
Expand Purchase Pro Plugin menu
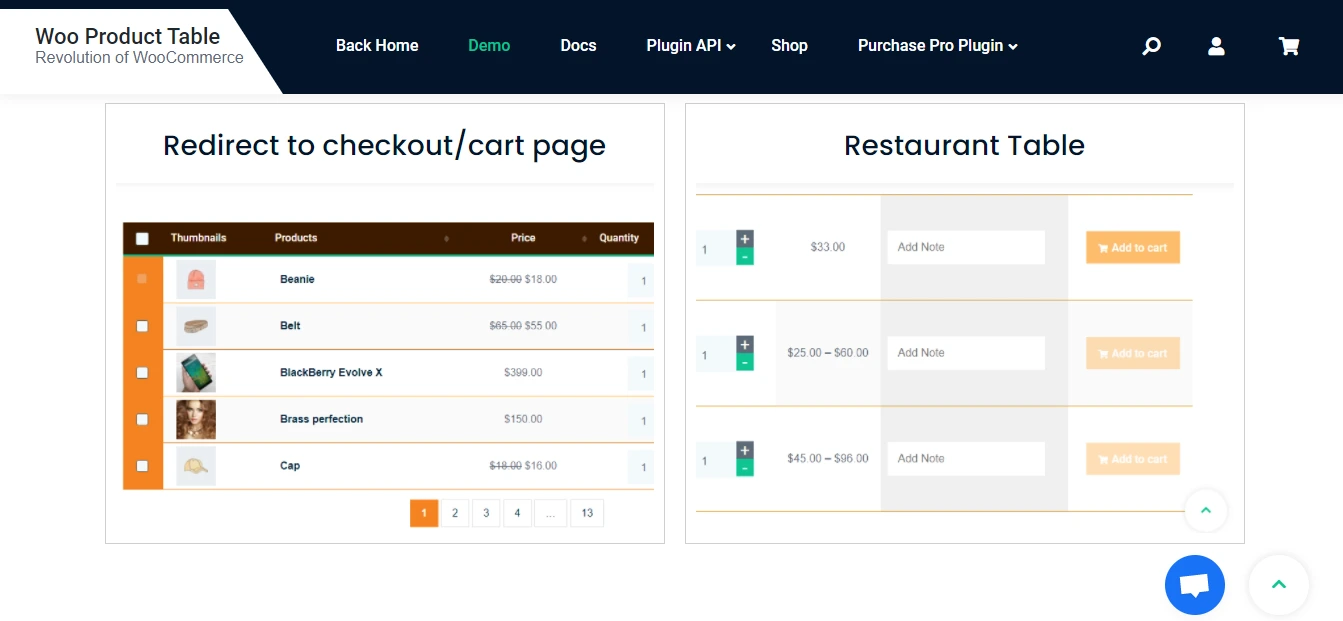pyautogui.click(x=937, y=46)
